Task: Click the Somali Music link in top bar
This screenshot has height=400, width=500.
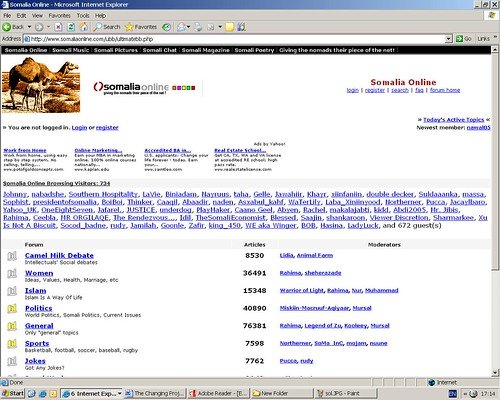Action: click(x=71, y=50)
